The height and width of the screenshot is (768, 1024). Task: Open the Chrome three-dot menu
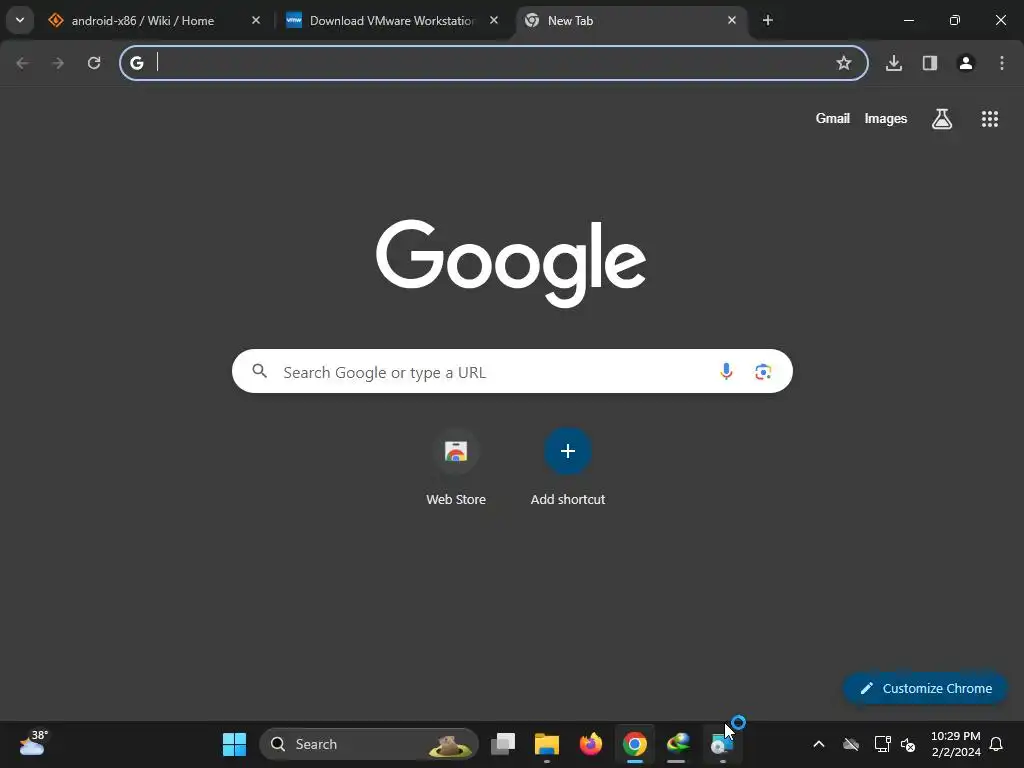(x=1002, y=63)
